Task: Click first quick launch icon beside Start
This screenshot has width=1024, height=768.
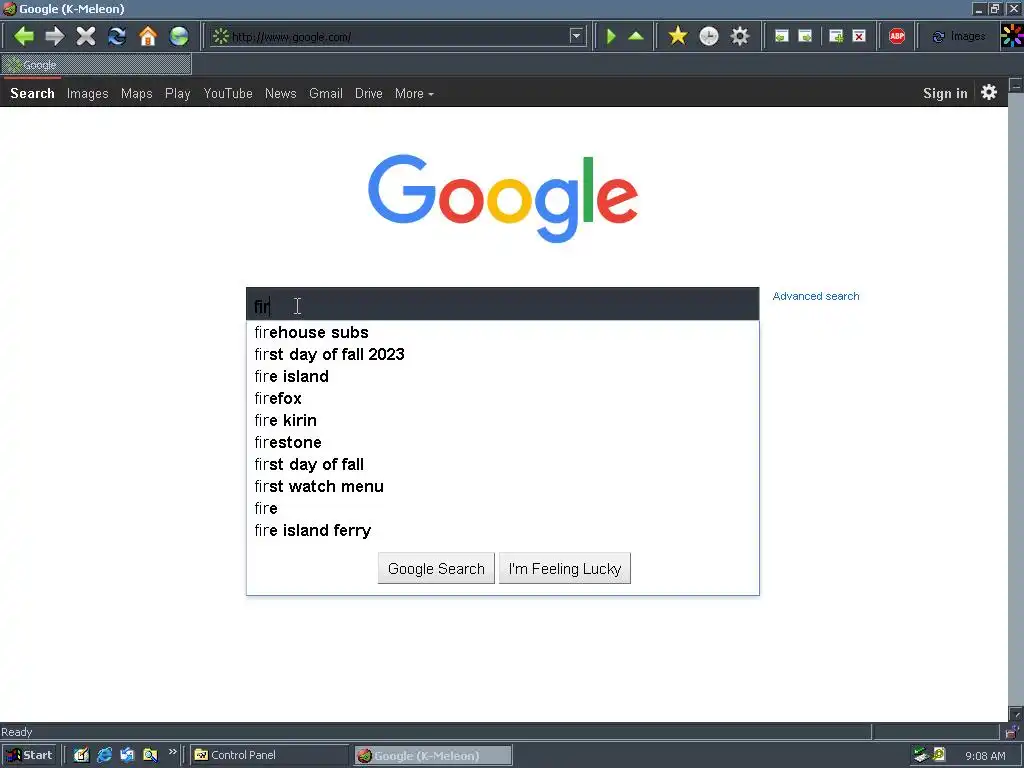Action: 82,755
